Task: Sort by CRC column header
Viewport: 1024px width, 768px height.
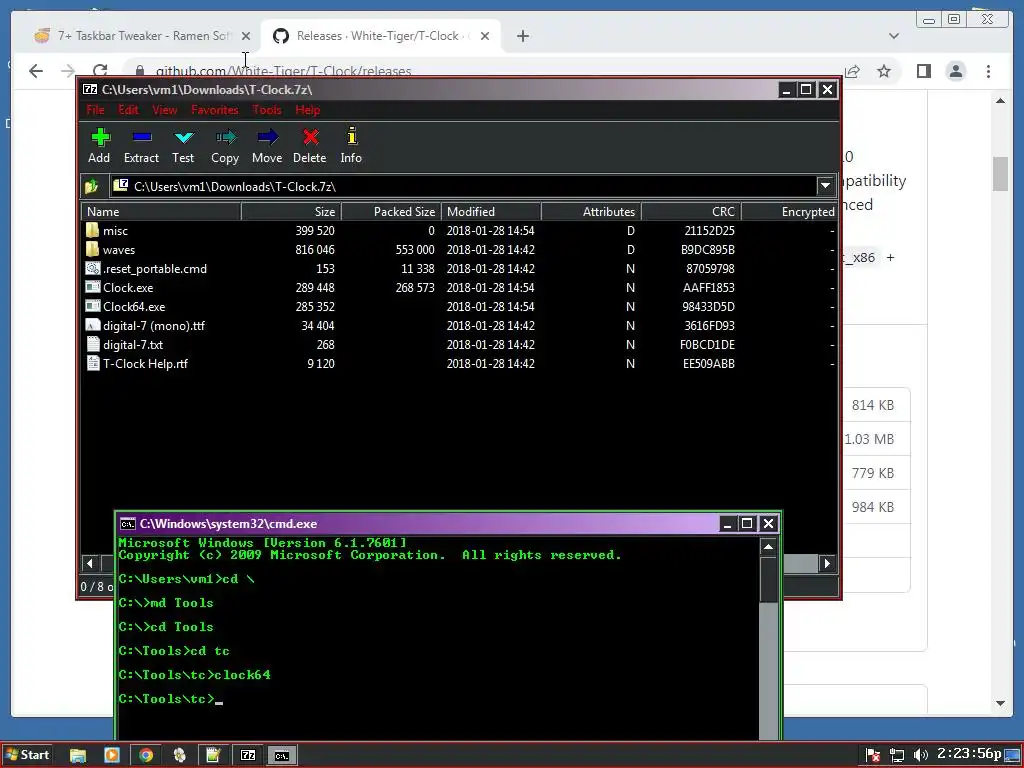Action: 691,212
